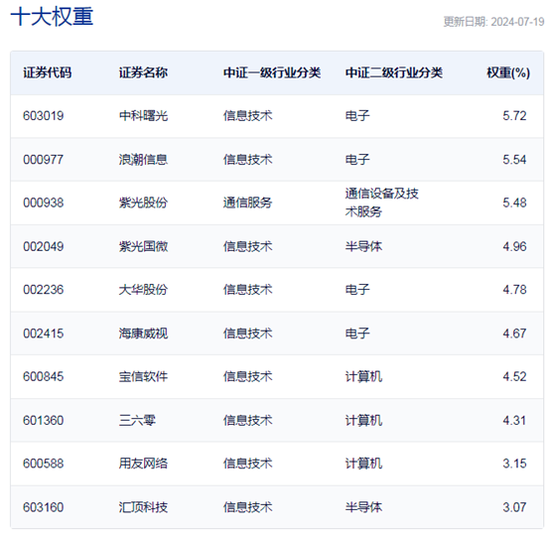
Task: Click the 通信设备及技术服务 cell
Action: pos(382,202)
